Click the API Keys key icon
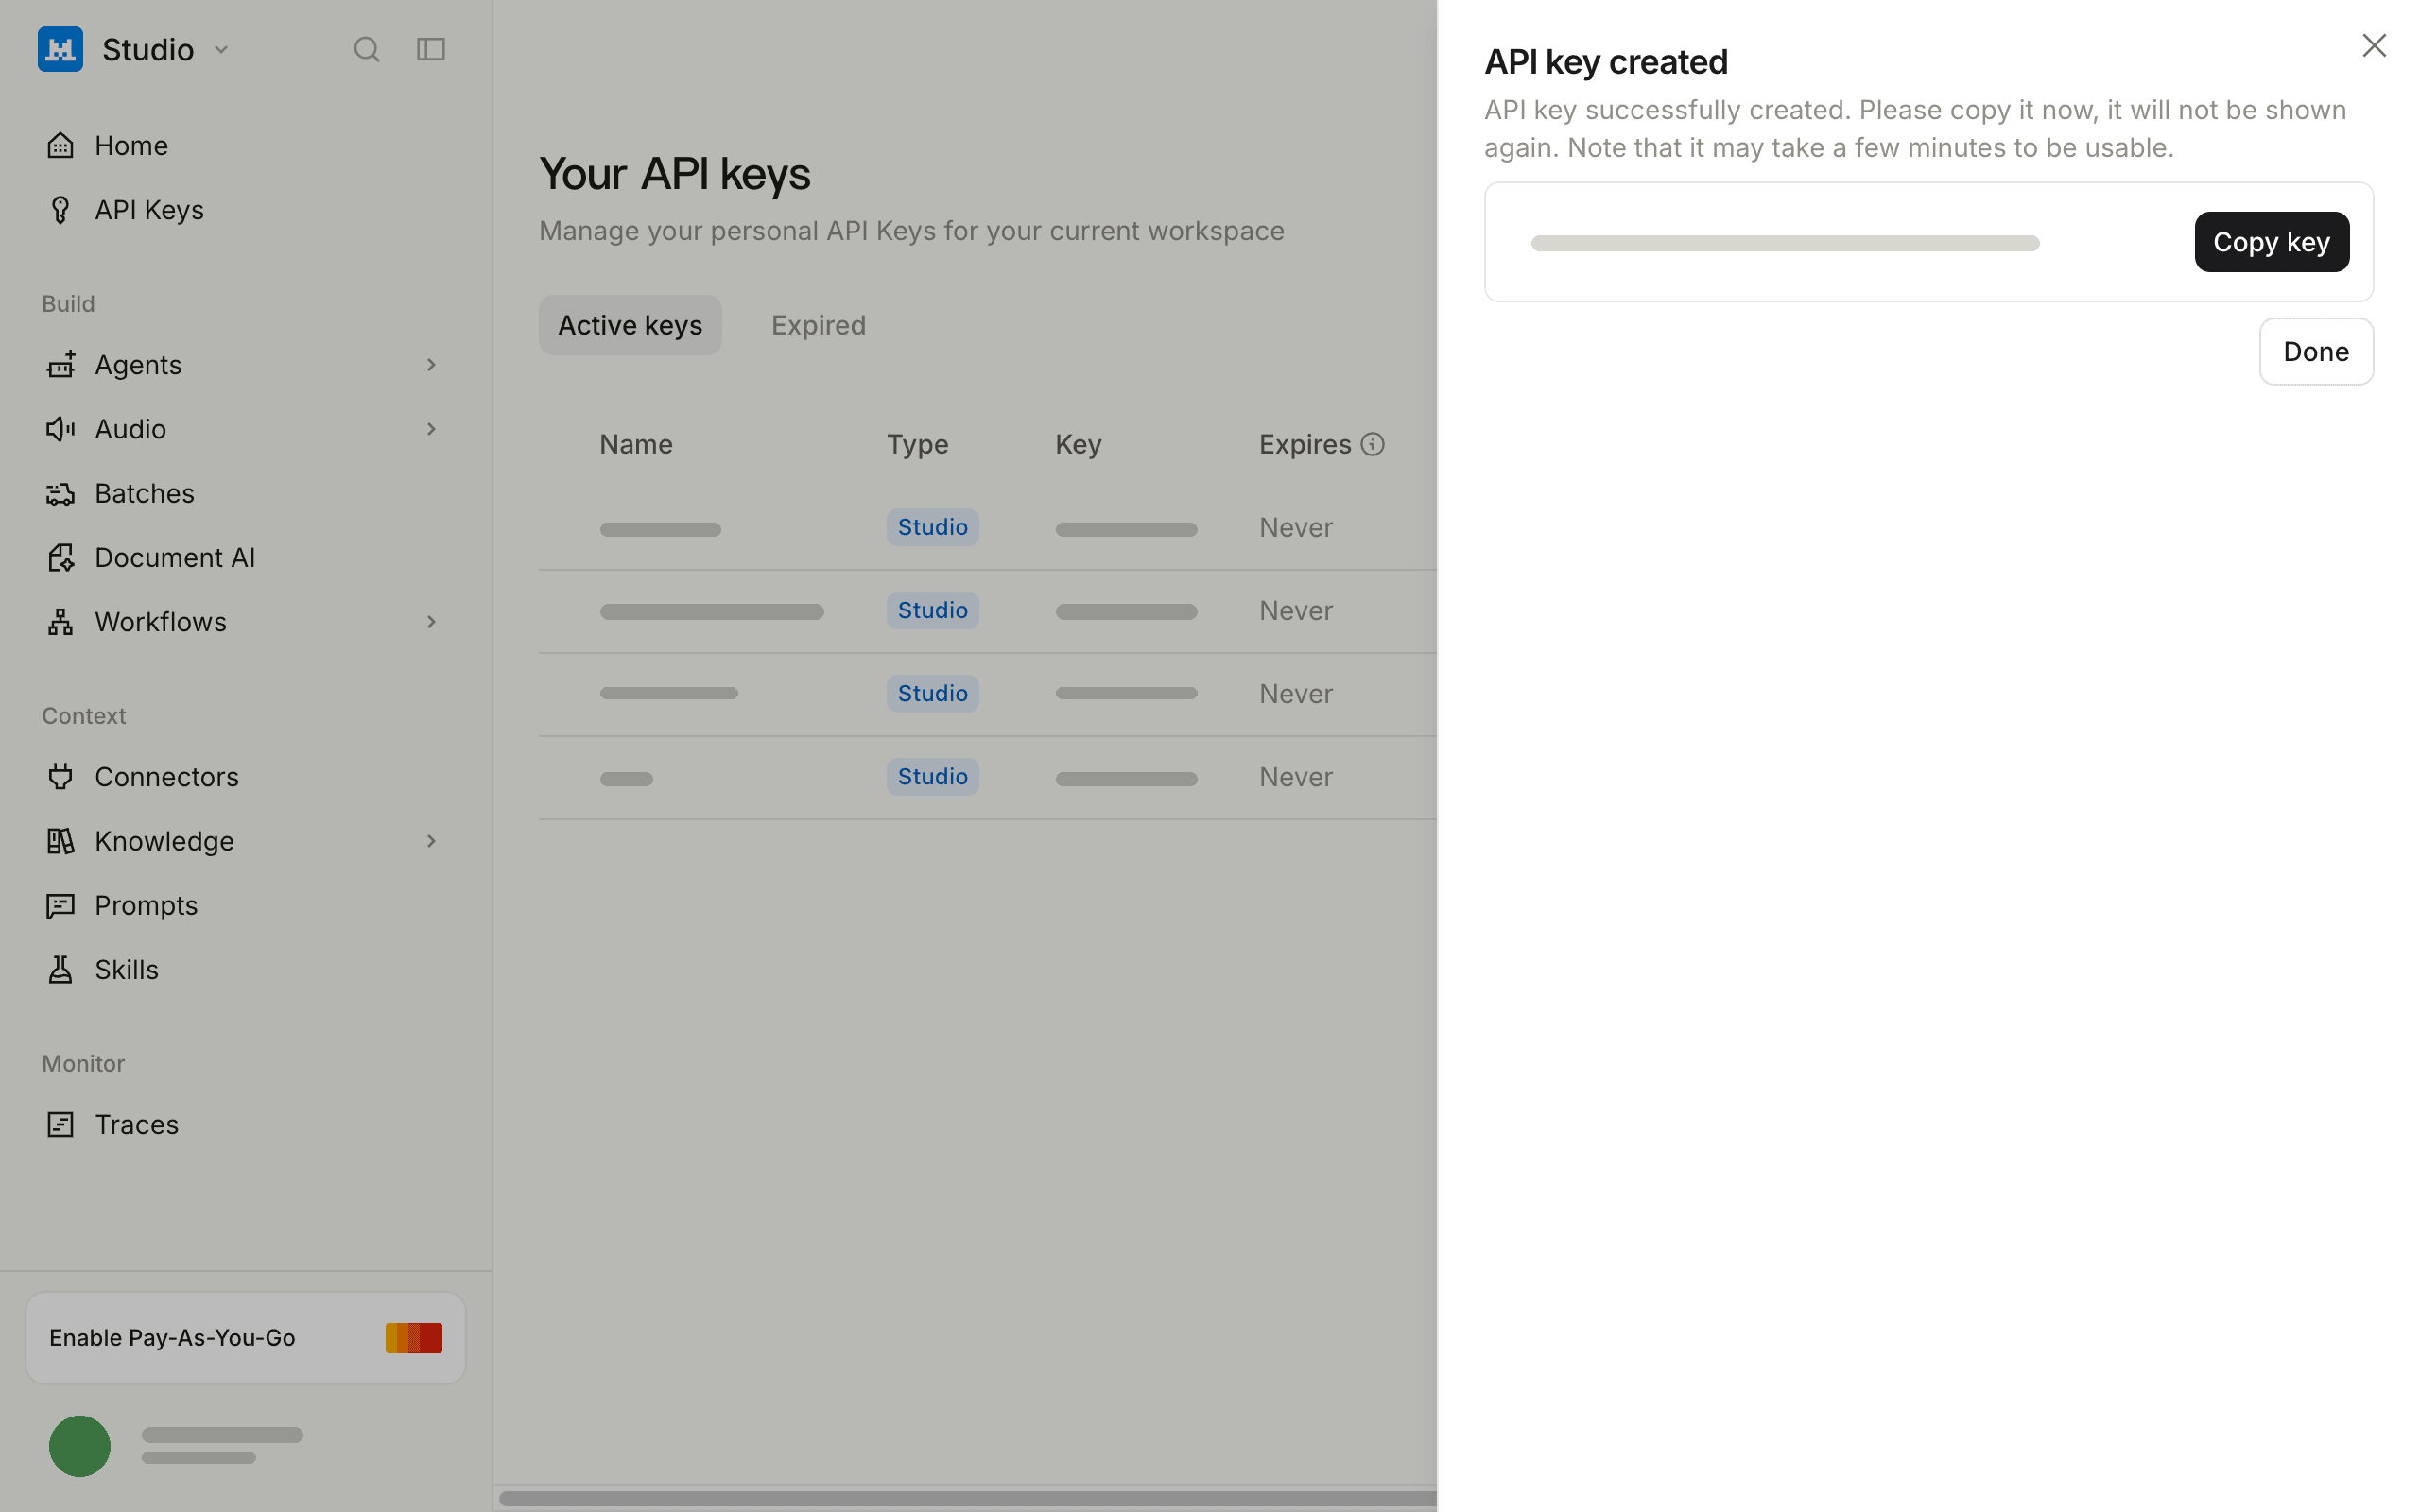 (61, 210)
